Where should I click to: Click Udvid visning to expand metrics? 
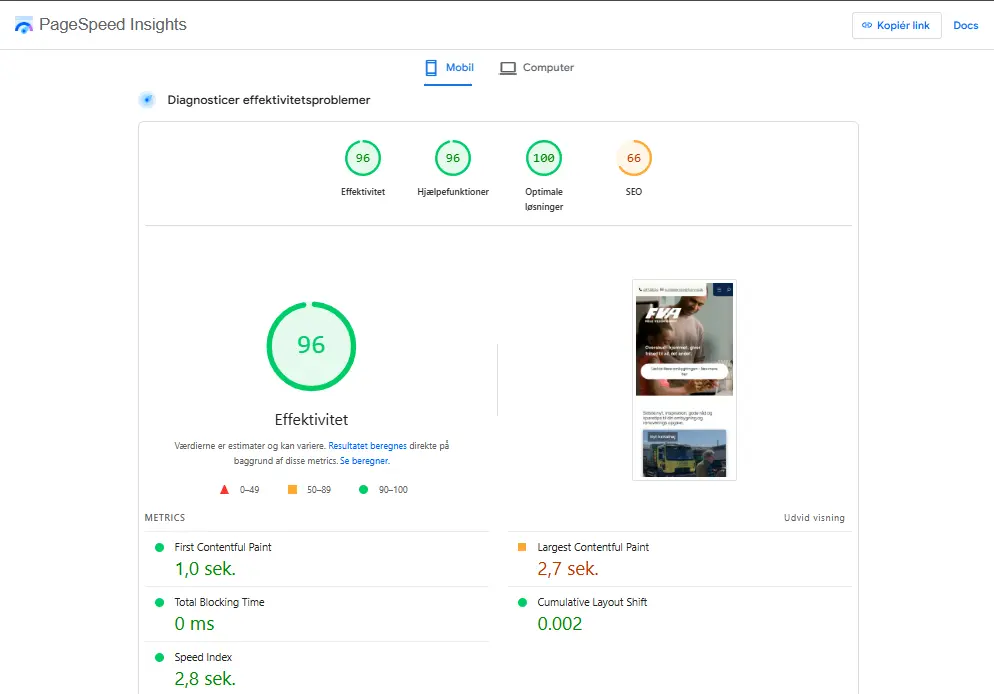point(814,518)
